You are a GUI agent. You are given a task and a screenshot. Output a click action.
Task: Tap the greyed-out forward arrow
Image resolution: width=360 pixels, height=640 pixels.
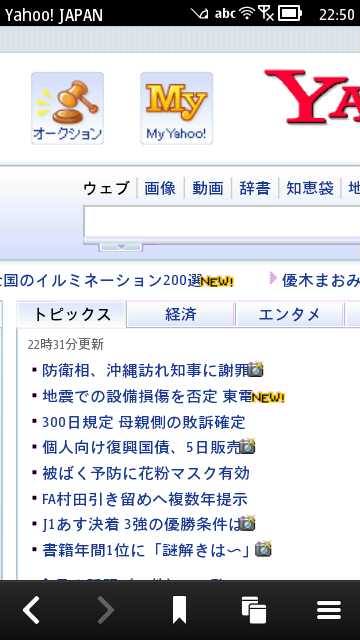click(x=106, y=610)
